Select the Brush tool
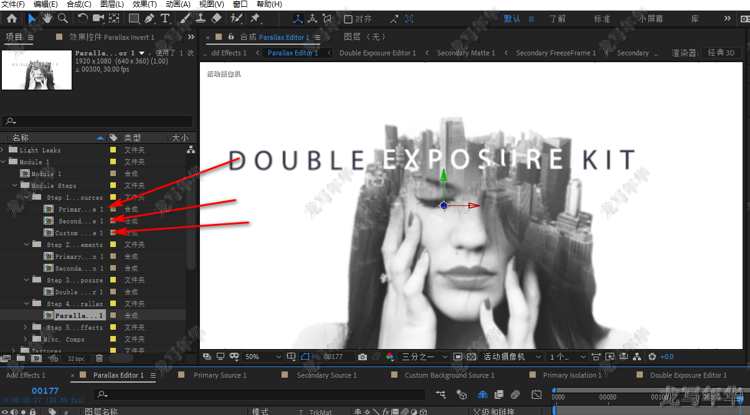Screen dimensions: 750x415 pos(185,19)
